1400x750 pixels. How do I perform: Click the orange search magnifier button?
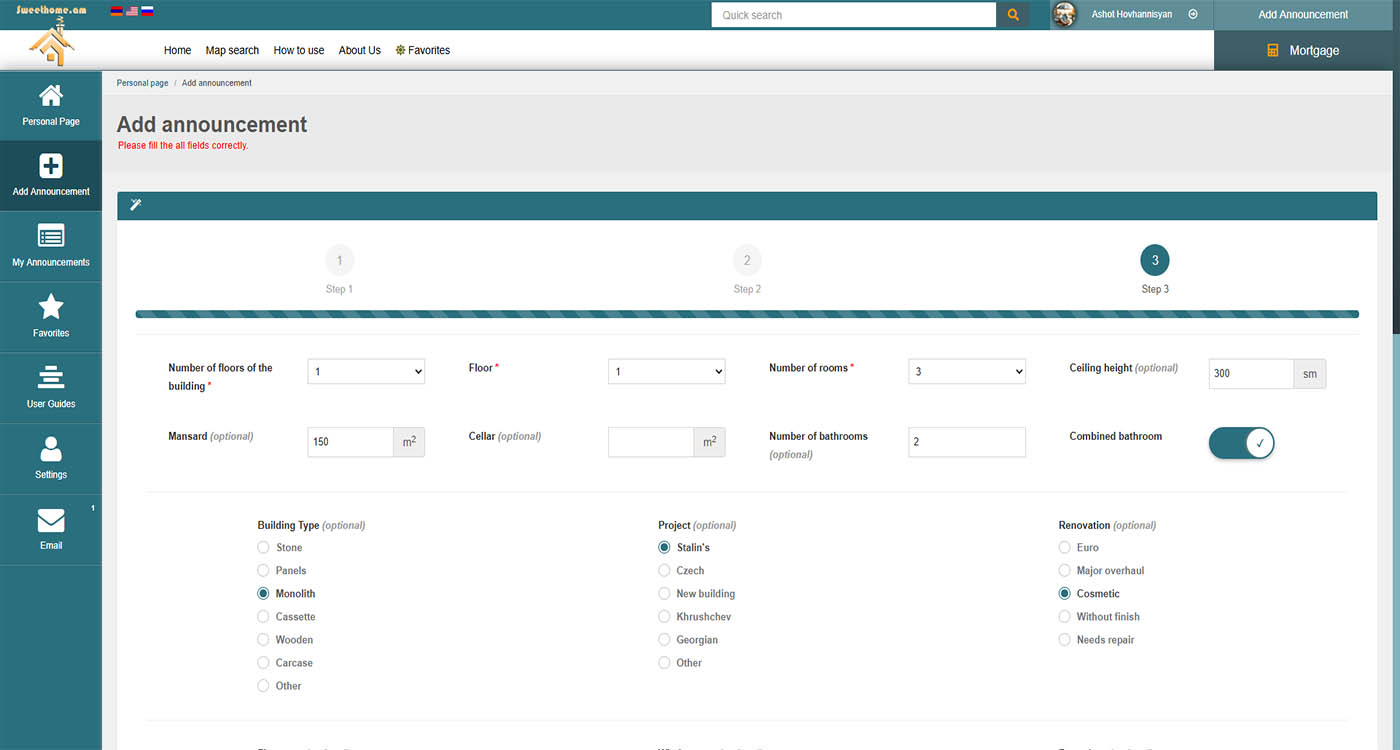(1013, 15)
